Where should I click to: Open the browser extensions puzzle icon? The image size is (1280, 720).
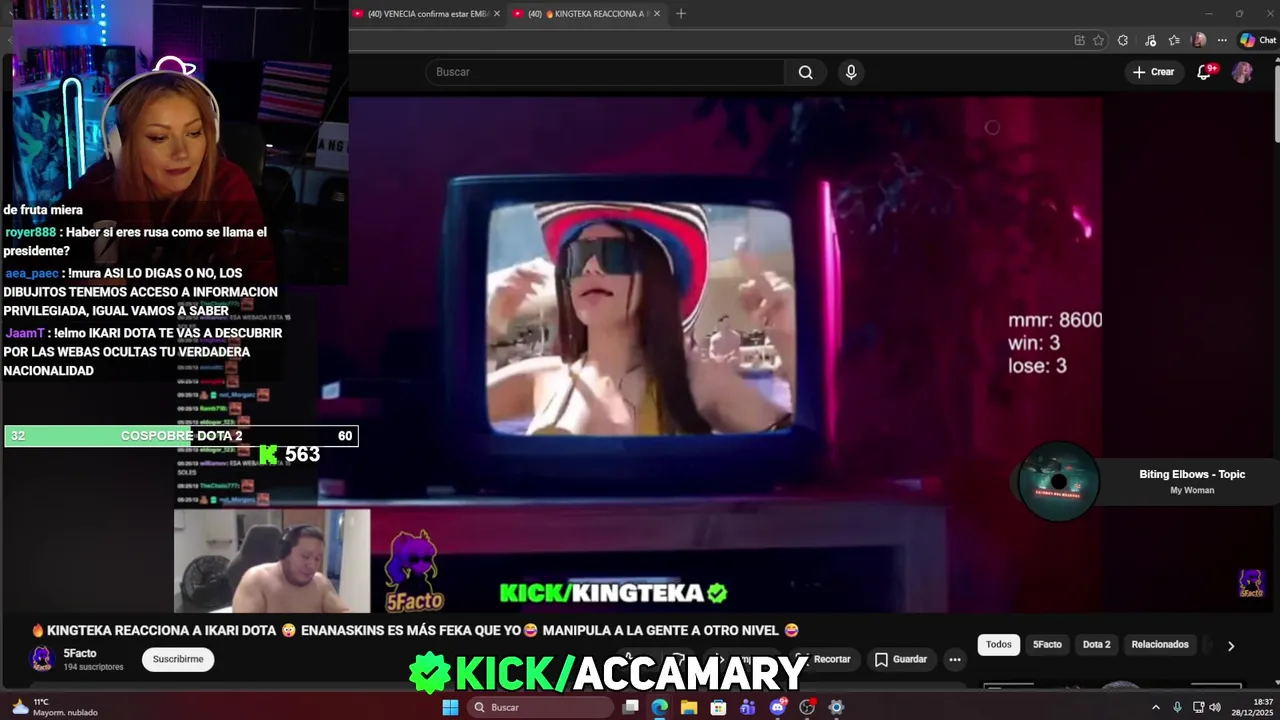(1123, 40)
